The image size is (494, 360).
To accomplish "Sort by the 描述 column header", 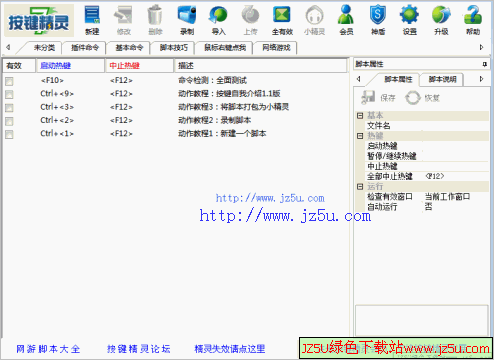I will point(261,66).
